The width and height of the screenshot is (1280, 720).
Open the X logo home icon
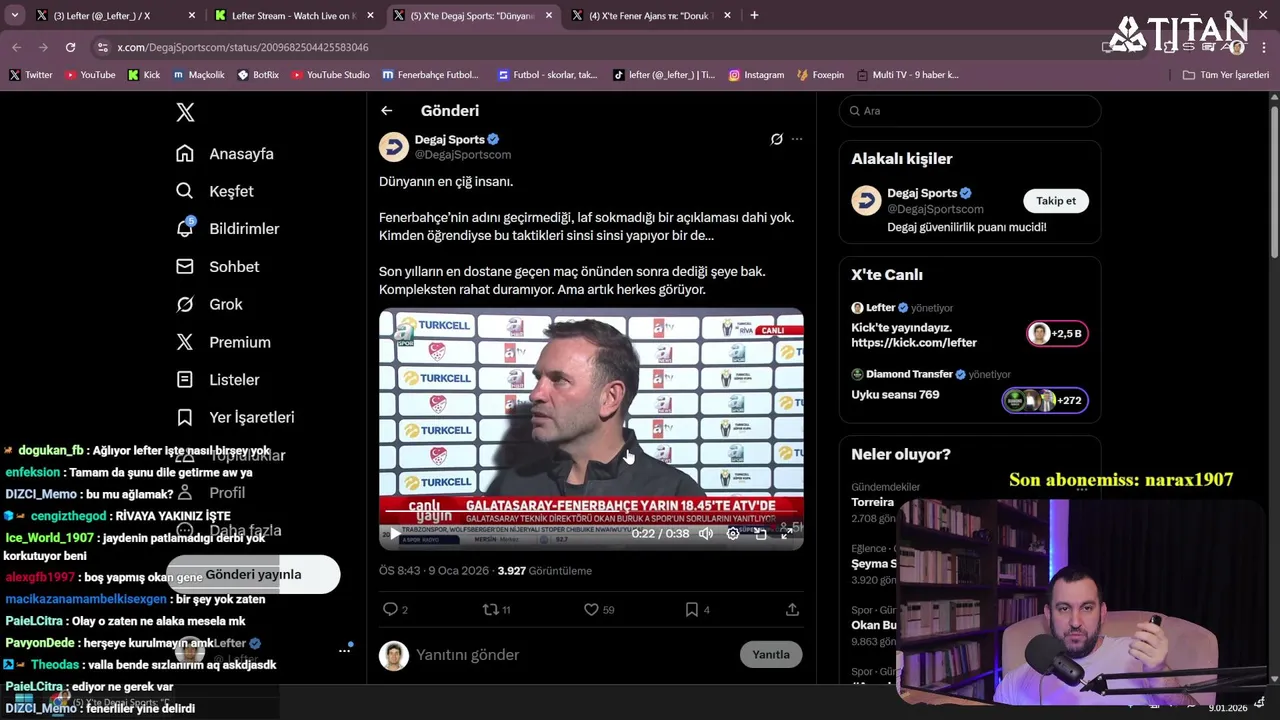[185, 112]
